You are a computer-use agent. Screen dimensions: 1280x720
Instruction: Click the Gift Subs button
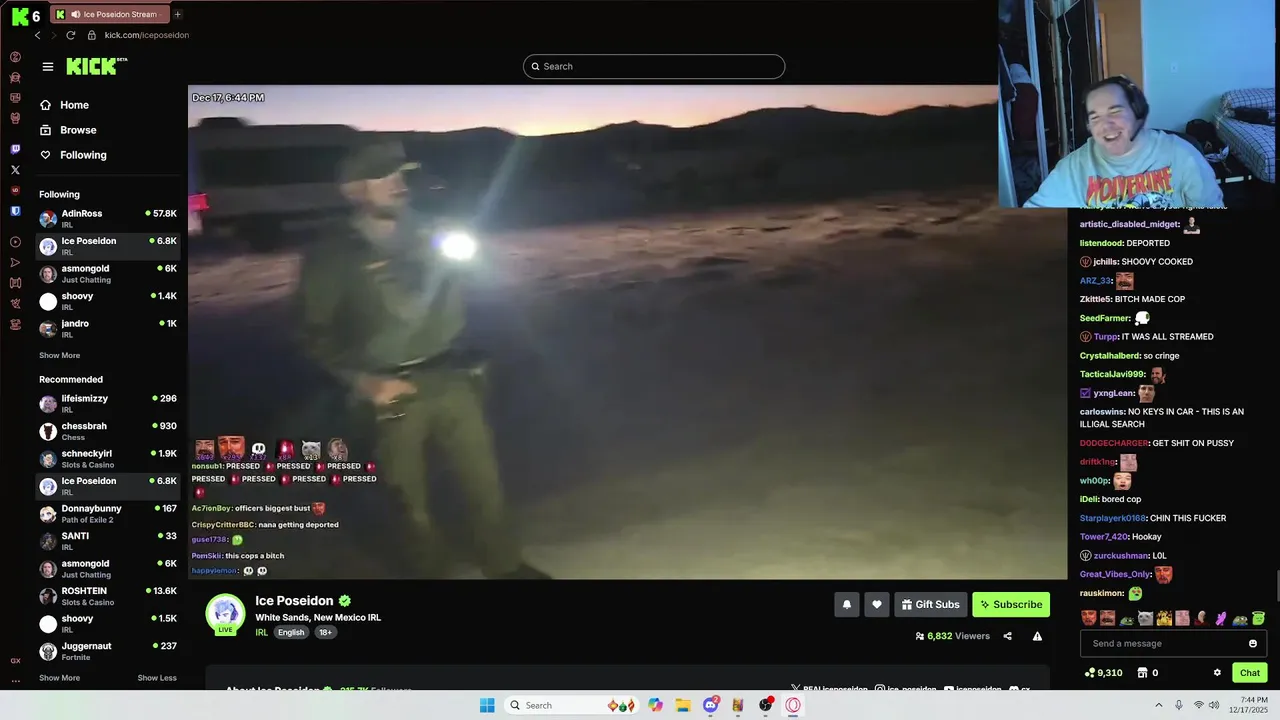point(930,604)
